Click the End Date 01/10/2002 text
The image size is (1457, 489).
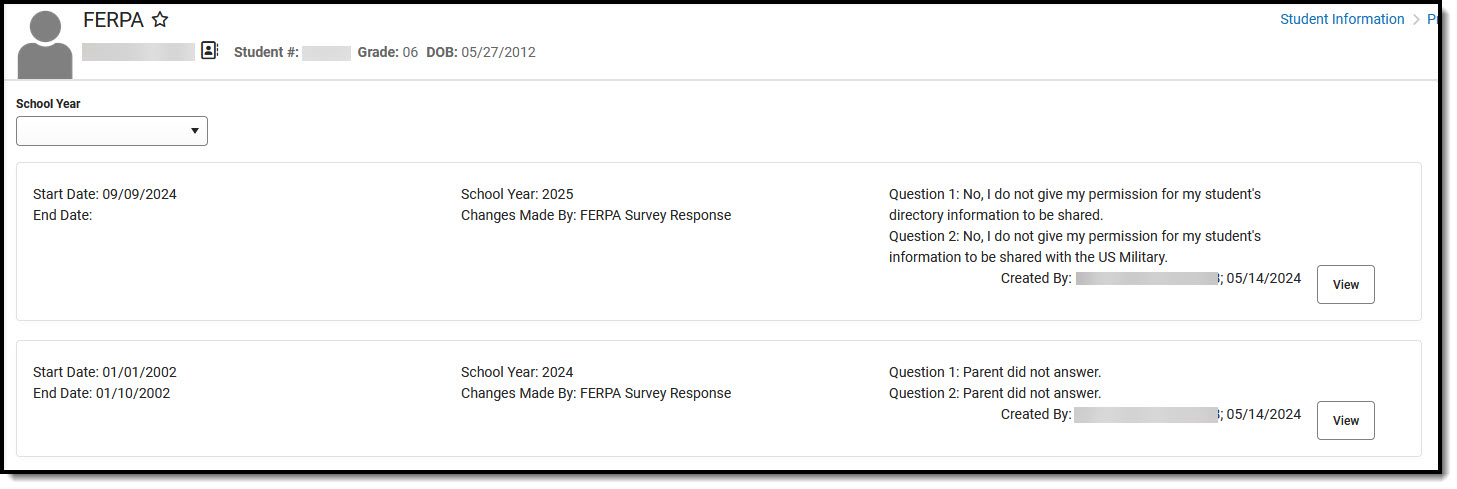click(101, 393)
